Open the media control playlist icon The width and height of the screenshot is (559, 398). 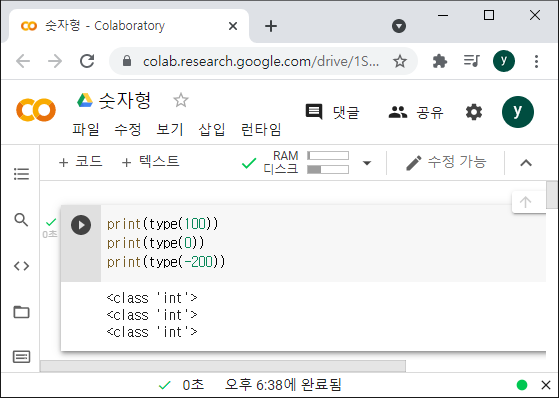click(x=472, y=61)
